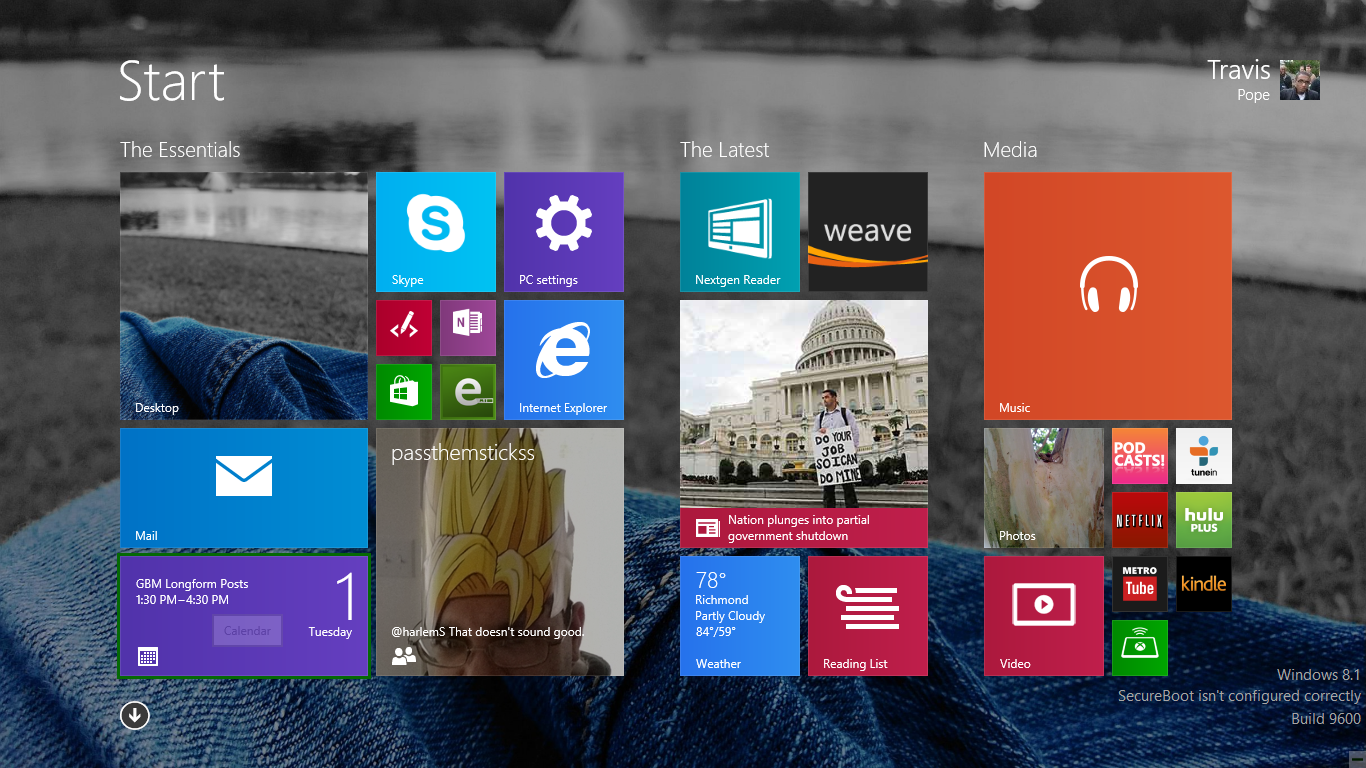The height and width of the screenshot is (768, 1366).
Task: Launch Hulu Plus
Action: [x=1203, y=519]
